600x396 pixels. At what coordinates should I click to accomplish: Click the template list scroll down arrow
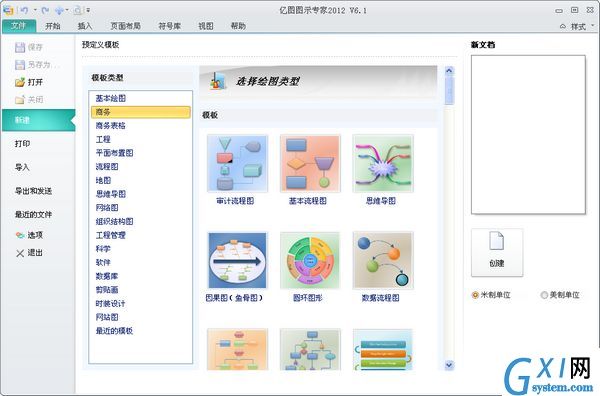point(449,365)
